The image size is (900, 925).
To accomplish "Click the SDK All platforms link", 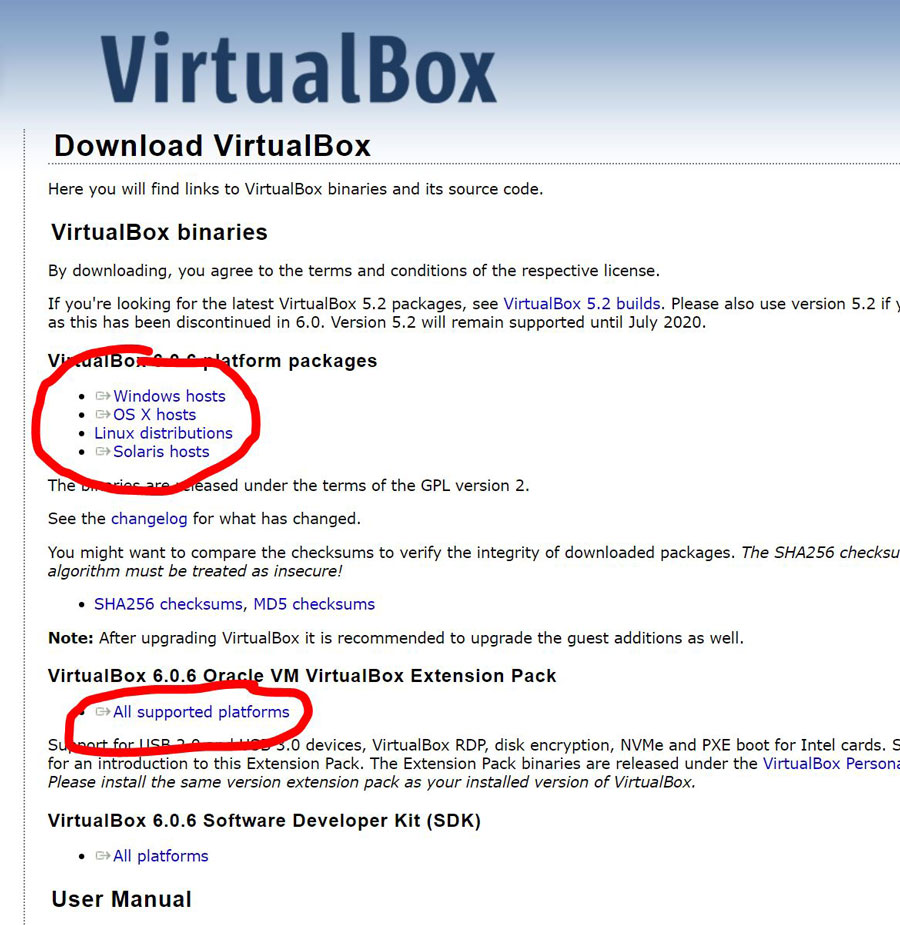I will pyautogui.click(x=160, y=857).
